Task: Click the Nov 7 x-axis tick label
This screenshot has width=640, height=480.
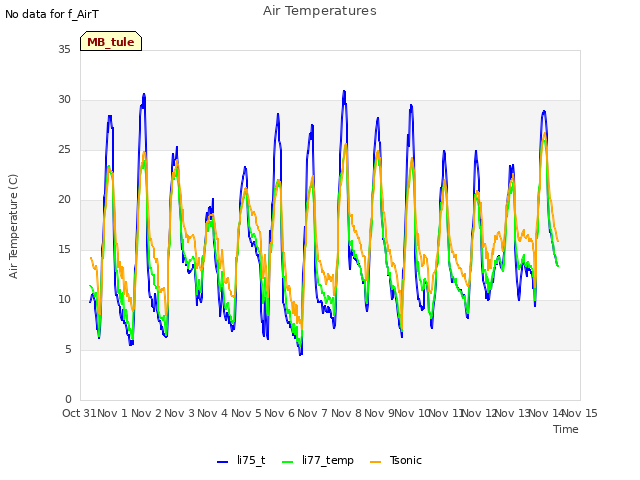Action: click(313, 413)
